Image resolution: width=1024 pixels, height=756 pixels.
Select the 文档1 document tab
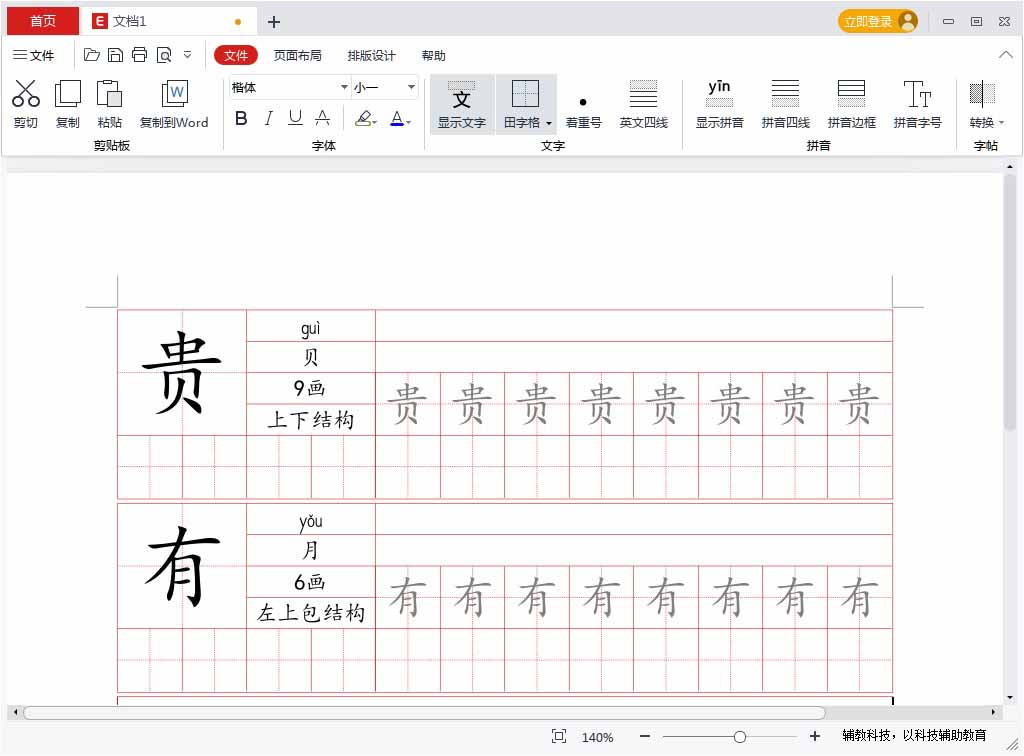(x=168, y=22)
